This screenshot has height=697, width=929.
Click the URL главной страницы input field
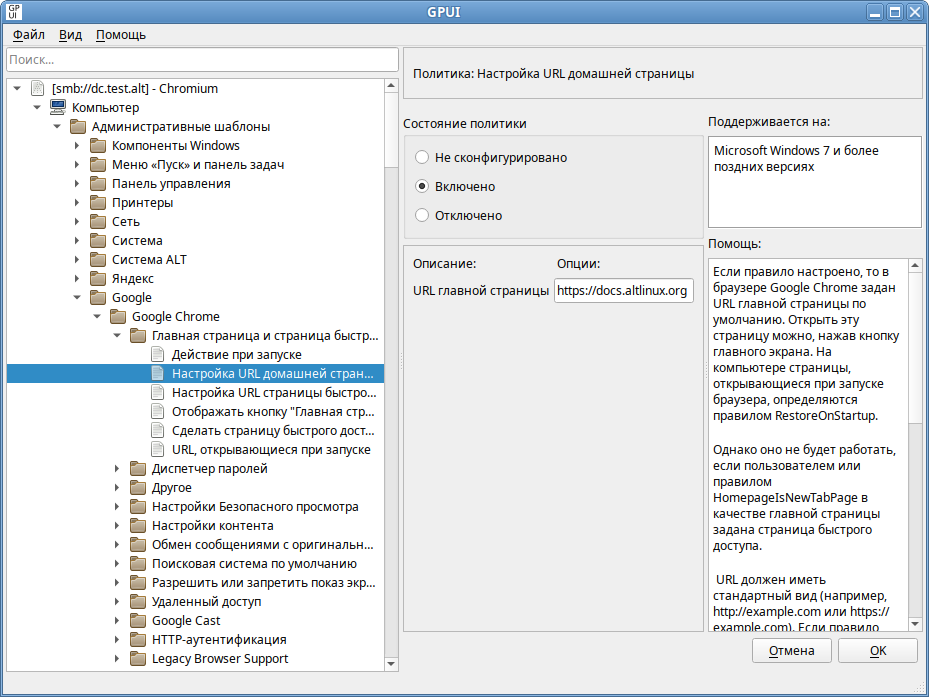(623, 291)
